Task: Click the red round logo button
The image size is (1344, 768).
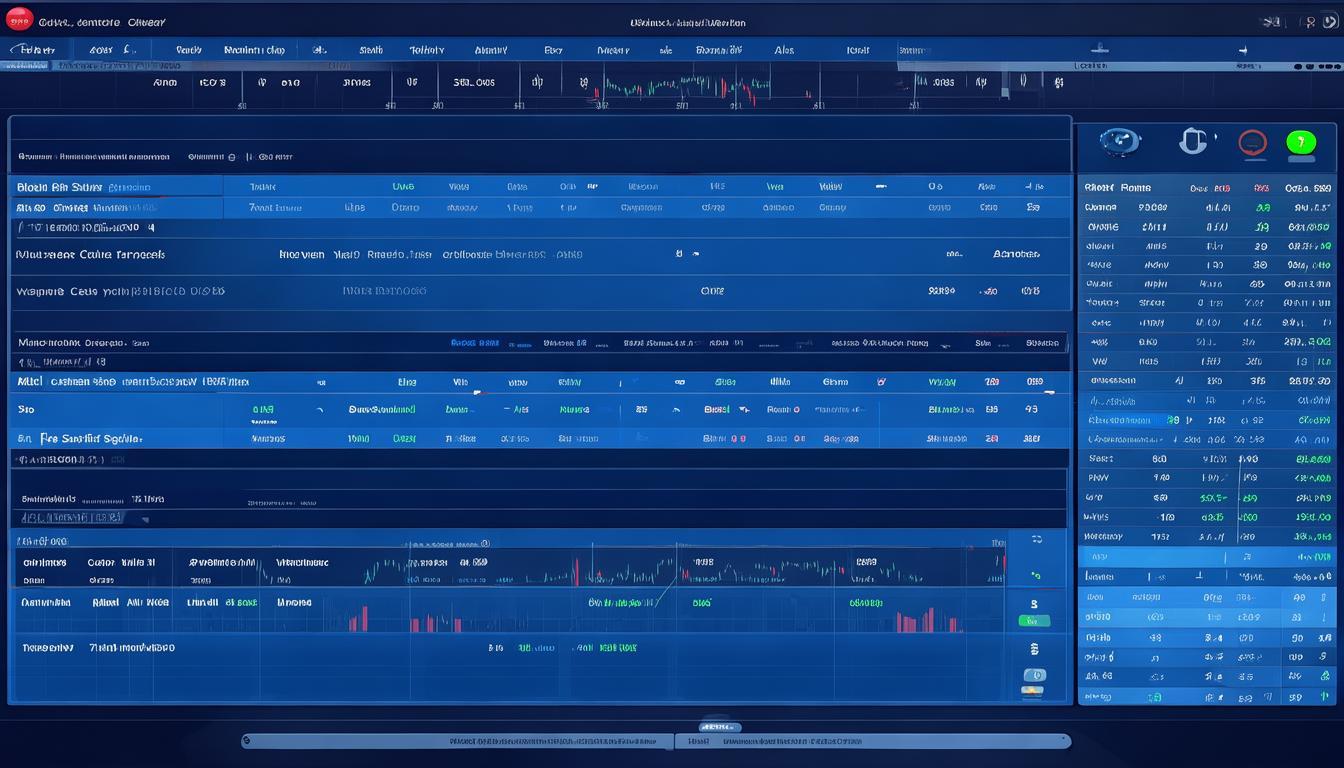Action: pyautogui.click(x=20, y=18)
